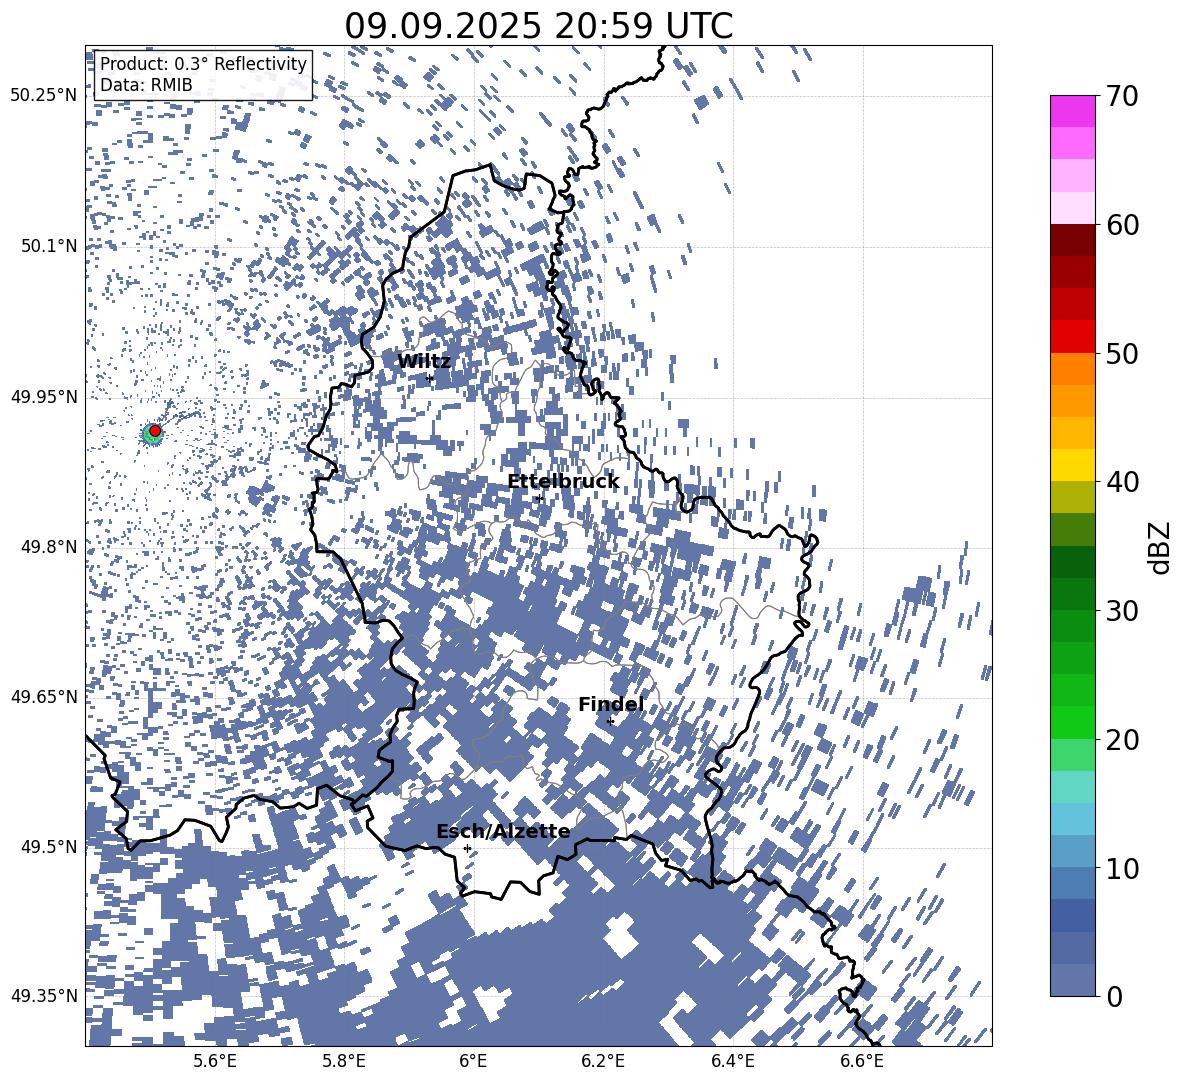The image size is (1184, 1081).
Task: Click the dark maroon colorbar segment below 60
Action: 1072,241
